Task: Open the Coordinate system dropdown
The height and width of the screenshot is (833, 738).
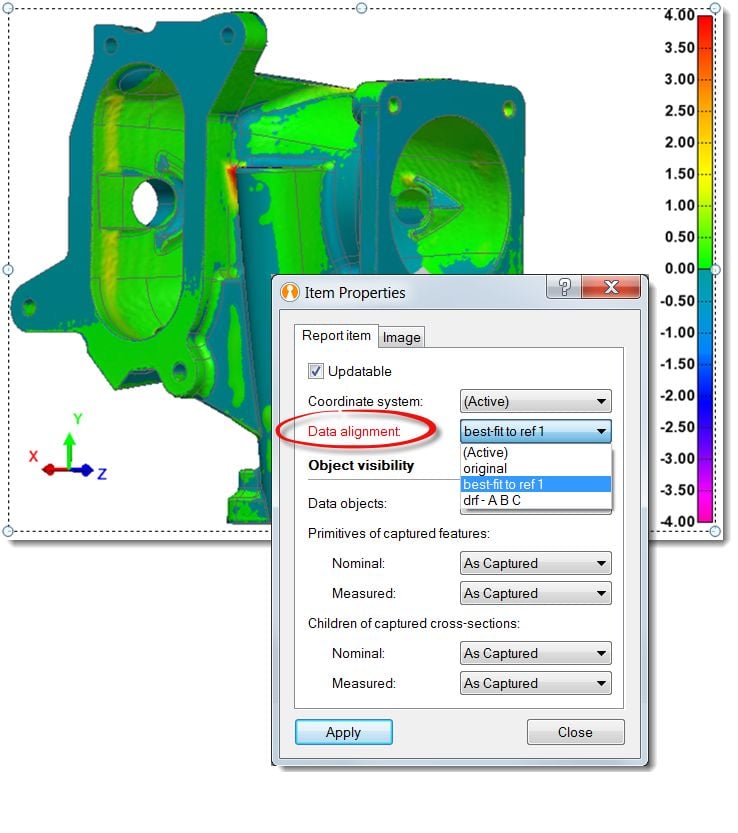Action: tap(536, 401)
